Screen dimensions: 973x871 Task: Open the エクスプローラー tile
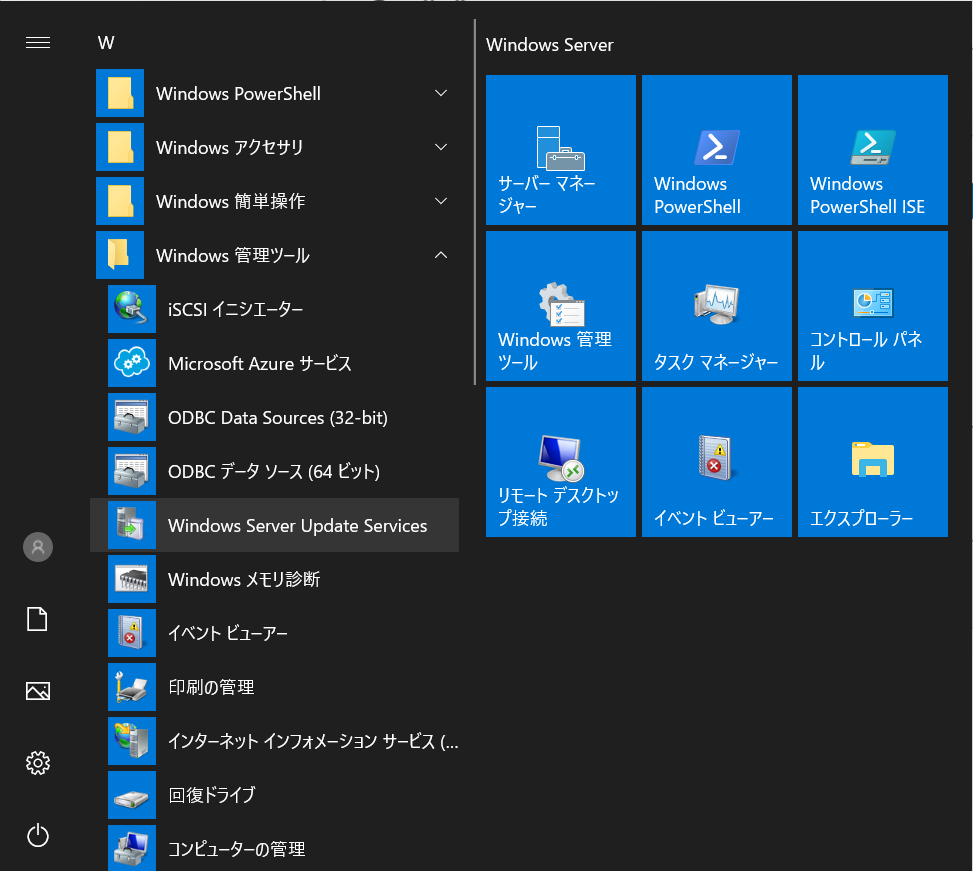872,462
